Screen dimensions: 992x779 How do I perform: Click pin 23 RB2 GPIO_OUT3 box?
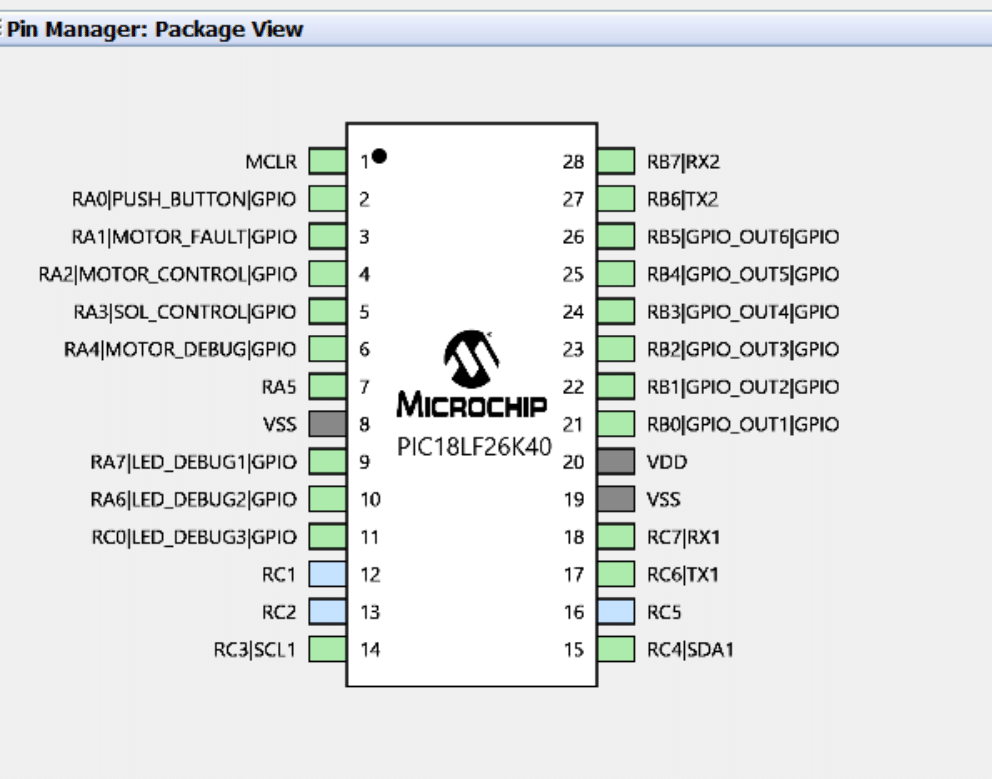[x=616, y=349]
